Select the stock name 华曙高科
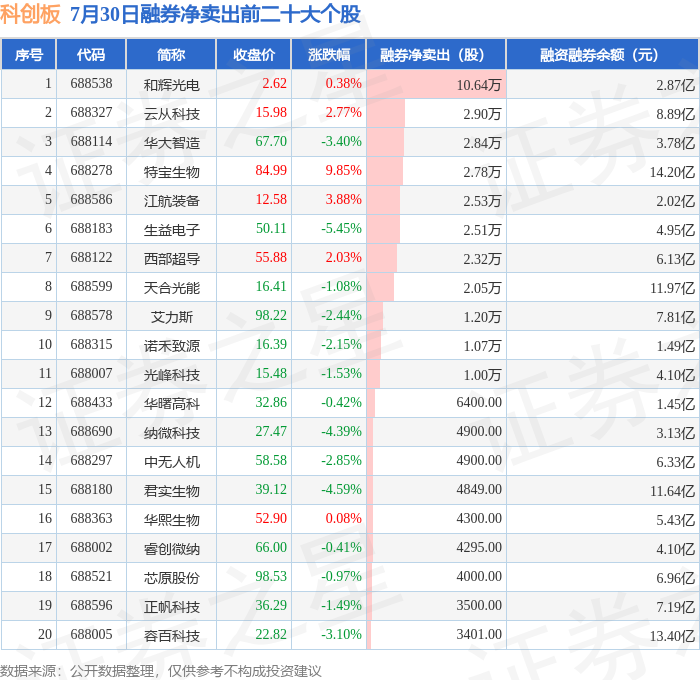The image size is (700, 680). (x=171, y=404)
